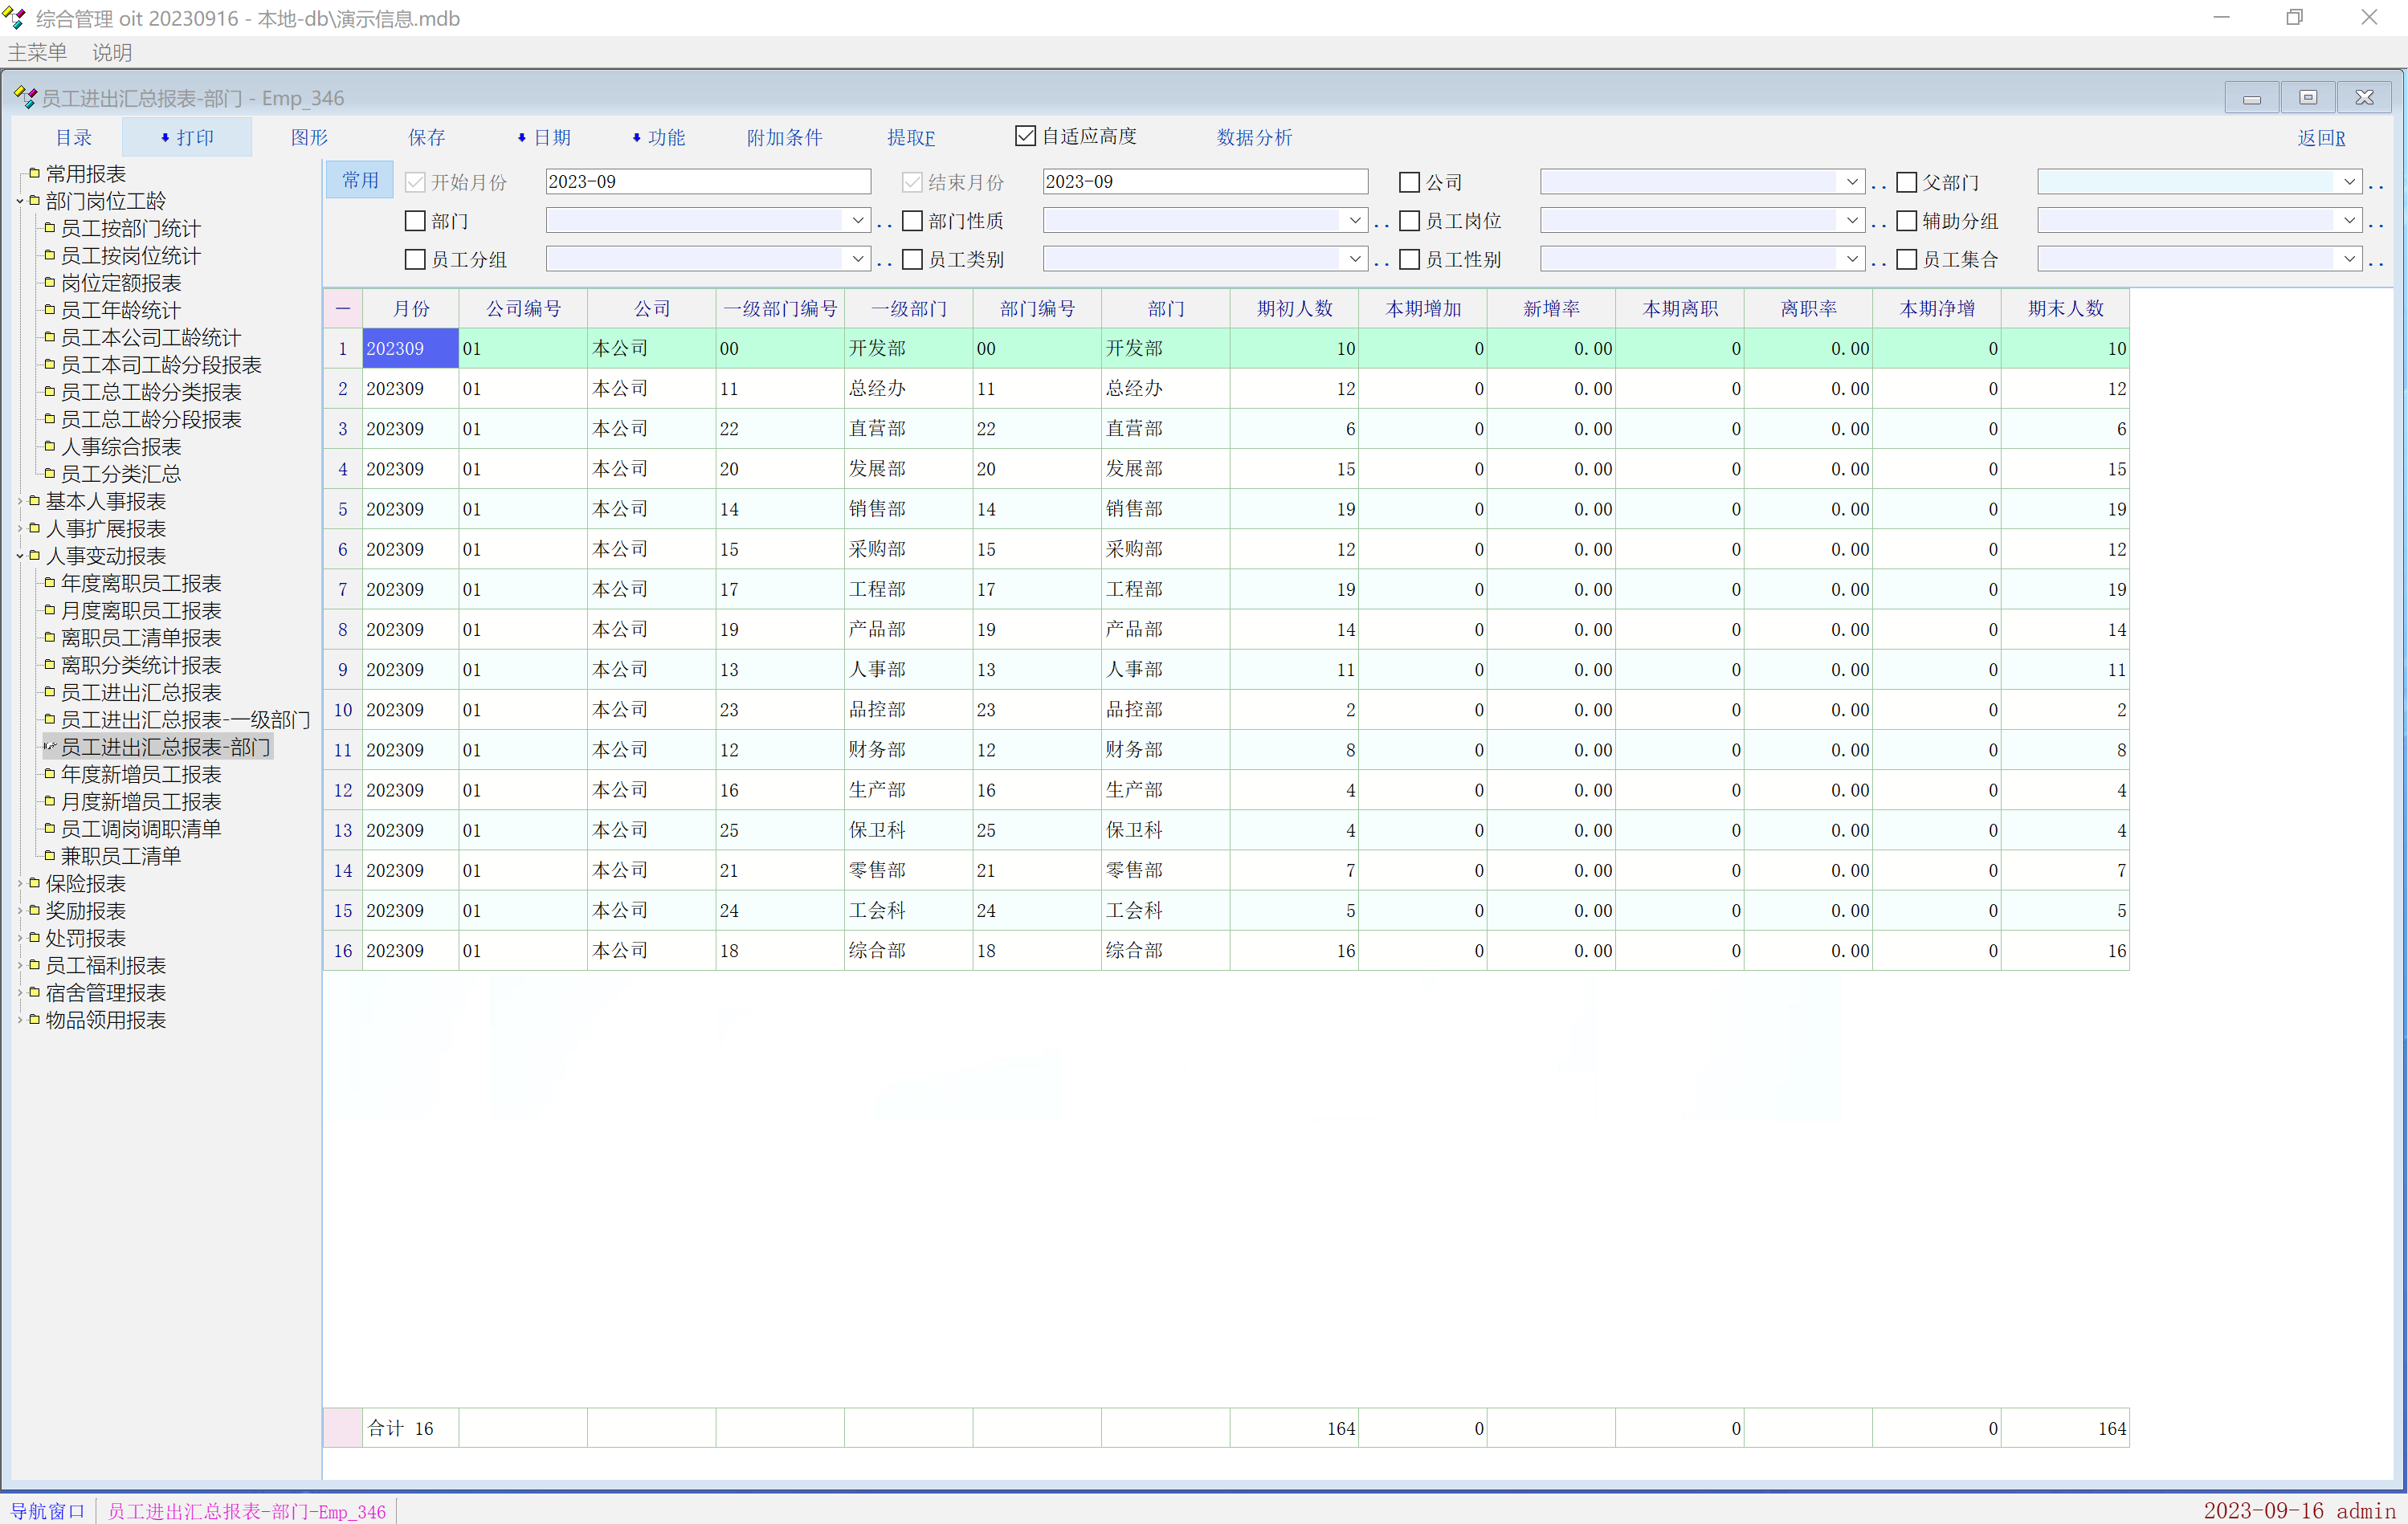Click the inner window restore icon
This screenshot has width=2408, height=1524.
tap(2307, 97)
